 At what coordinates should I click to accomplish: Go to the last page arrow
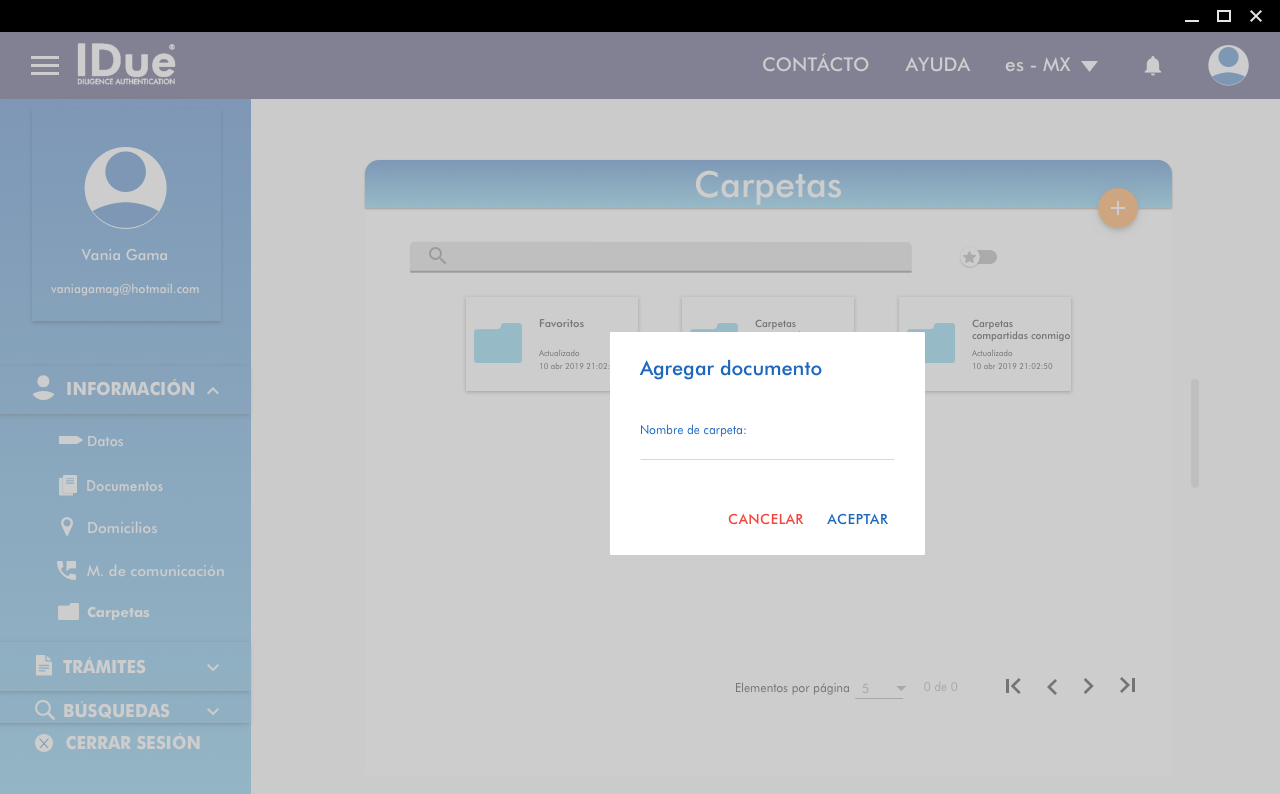tap(1127, 686)
